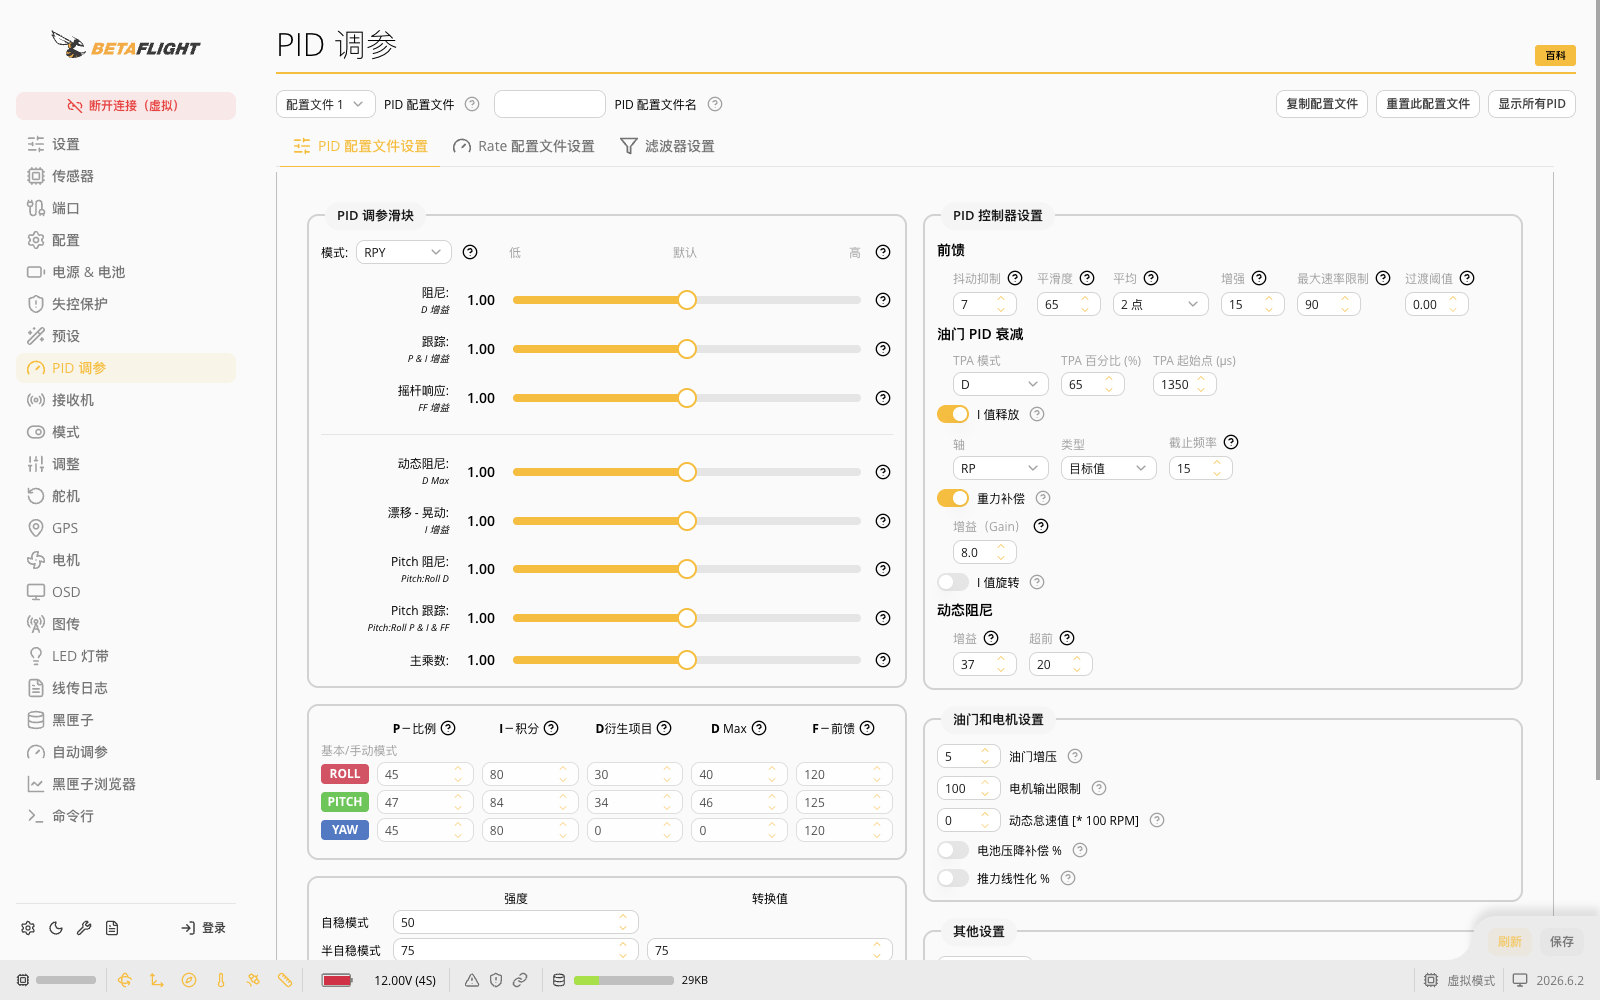The height and width of the screenshot is (1000, 1600).
Task: Click the 保存 save button
Action: [x=1562, y=941]
